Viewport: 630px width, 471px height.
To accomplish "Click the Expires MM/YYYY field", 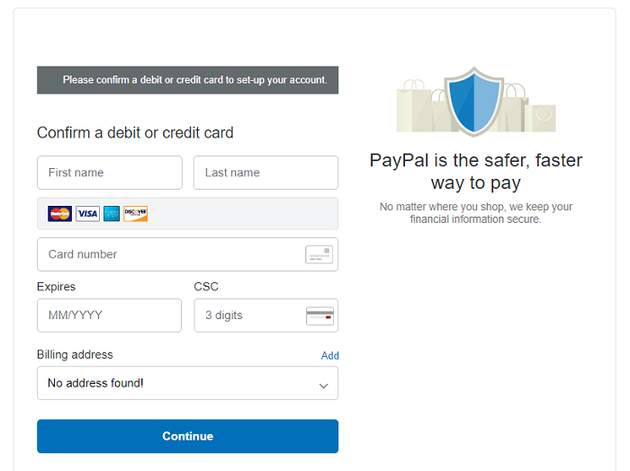I will pos(110,316).
